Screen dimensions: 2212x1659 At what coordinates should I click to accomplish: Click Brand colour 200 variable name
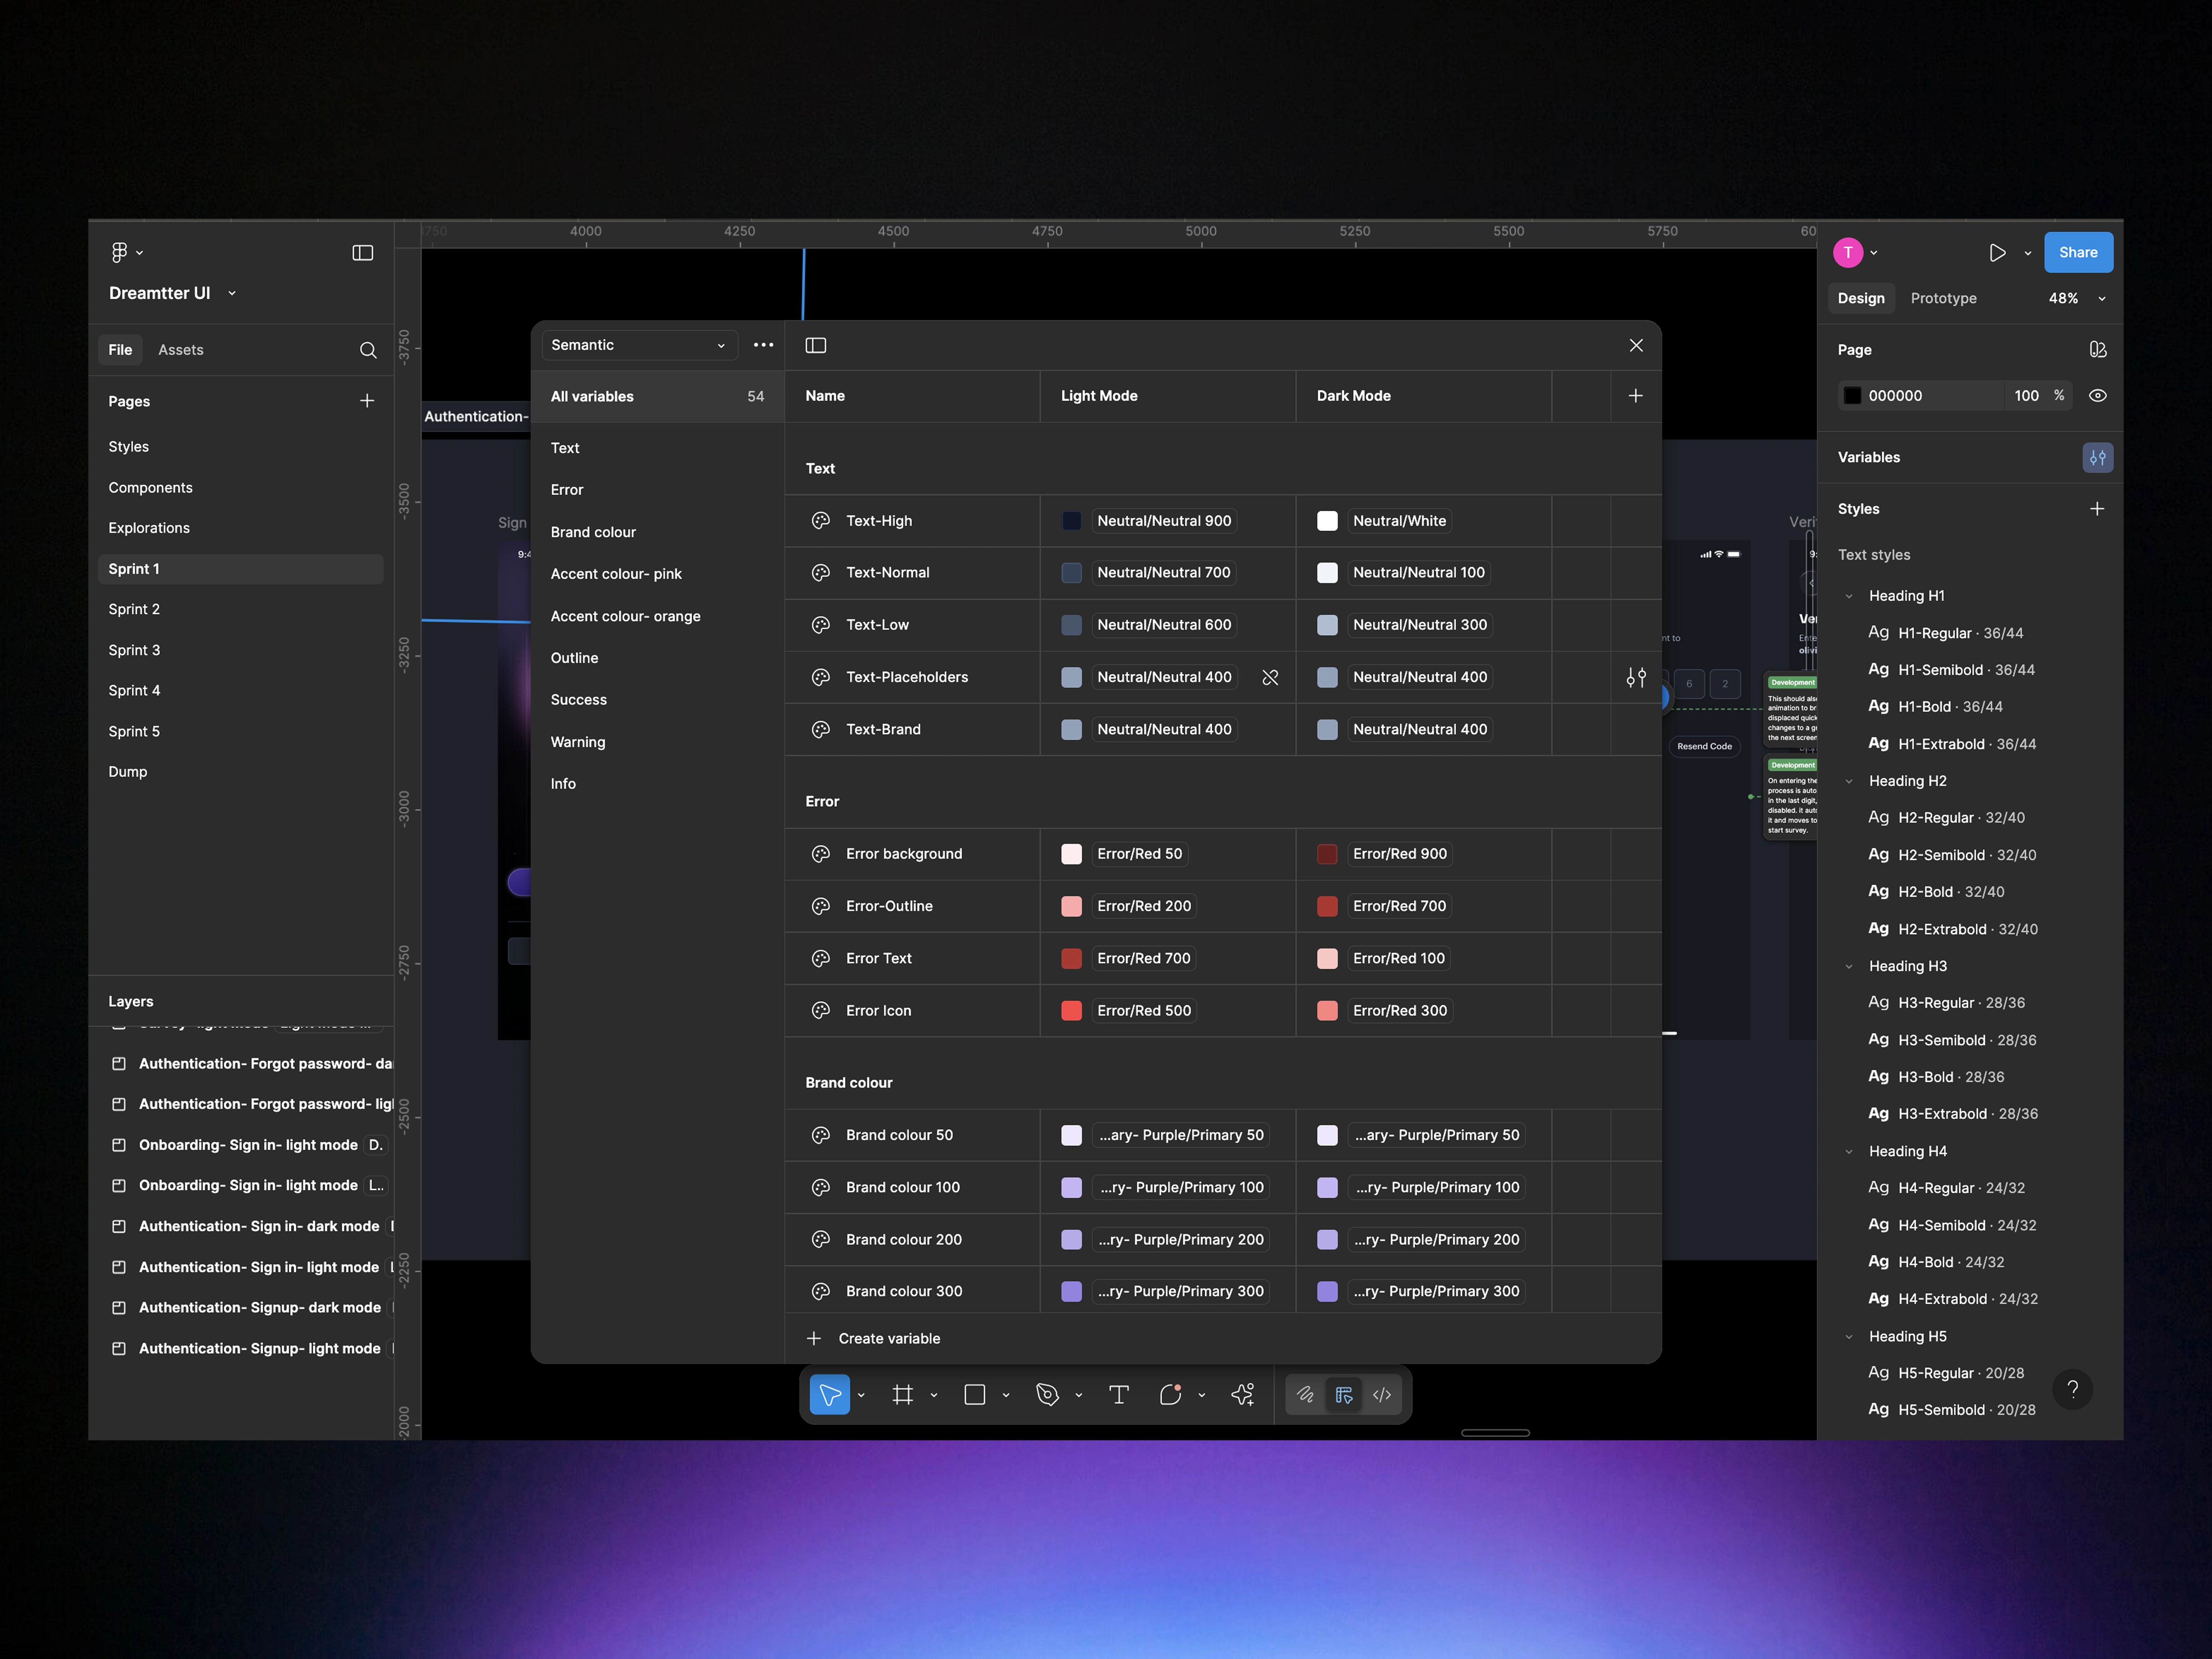904,1240
